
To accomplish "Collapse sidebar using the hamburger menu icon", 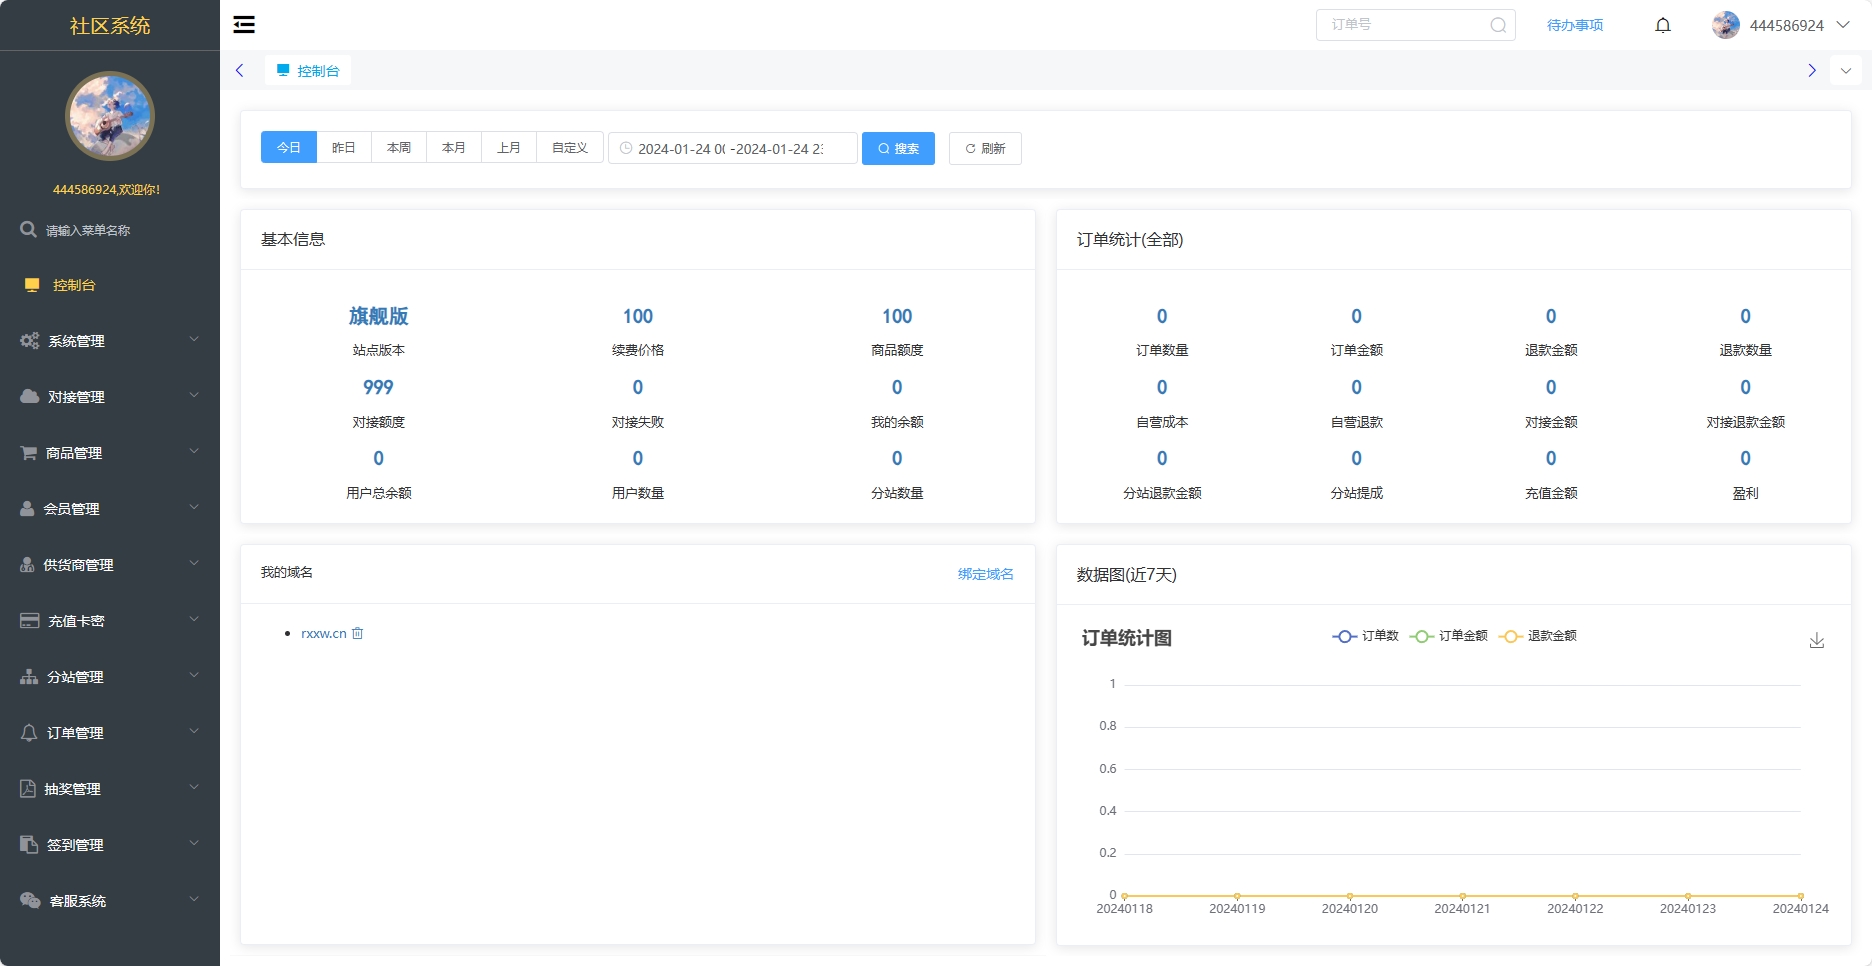I will tap(244, 25).
